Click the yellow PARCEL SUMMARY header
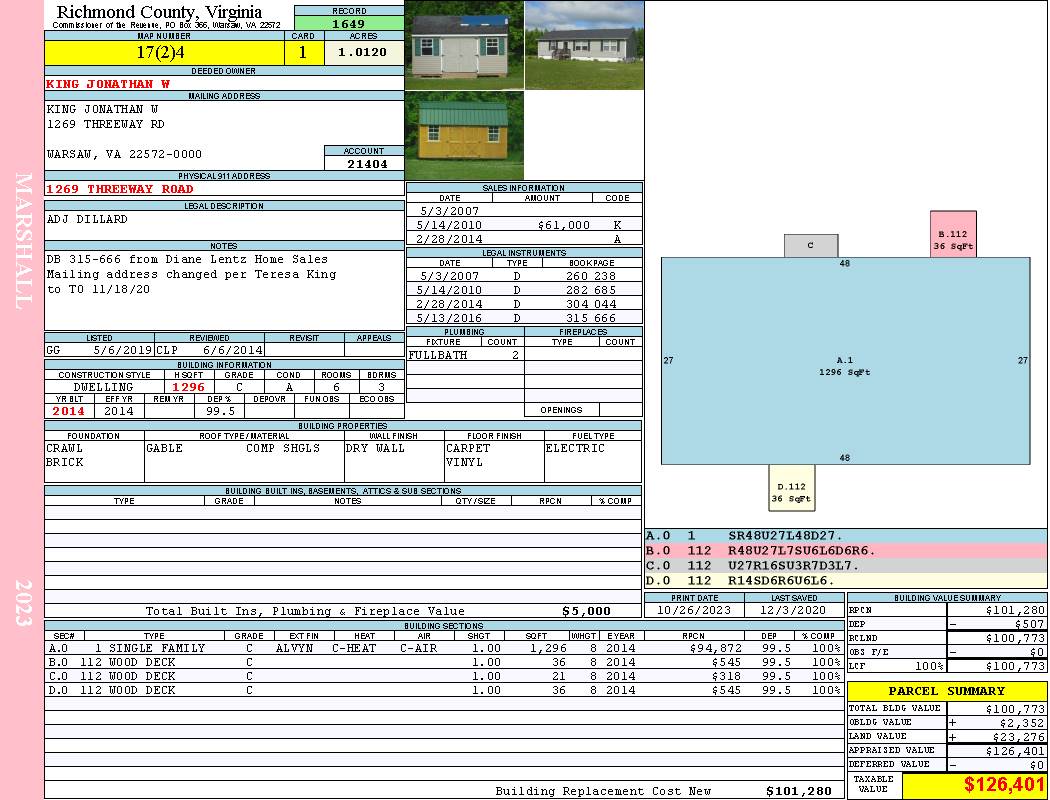The height and width of the screenshot is (800, 1050). coord(946,691)
